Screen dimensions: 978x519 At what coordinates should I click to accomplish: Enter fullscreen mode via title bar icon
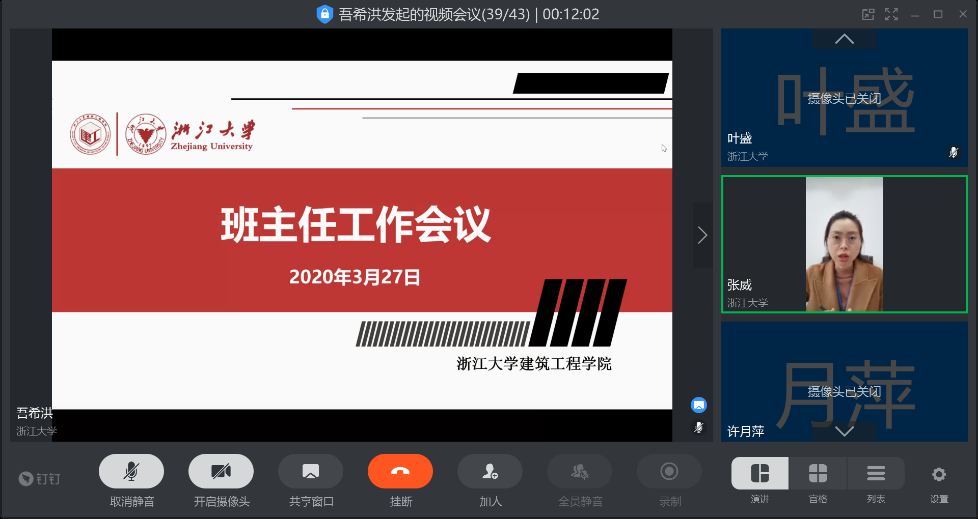pyautogui.click(x=891, y=14)
